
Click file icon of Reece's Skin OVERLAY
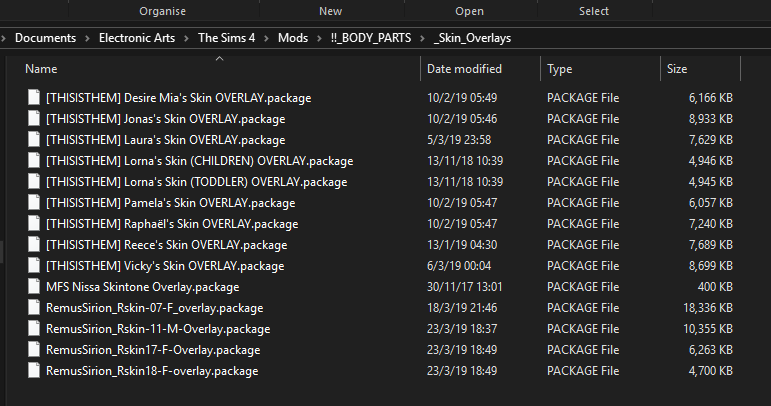34,245
